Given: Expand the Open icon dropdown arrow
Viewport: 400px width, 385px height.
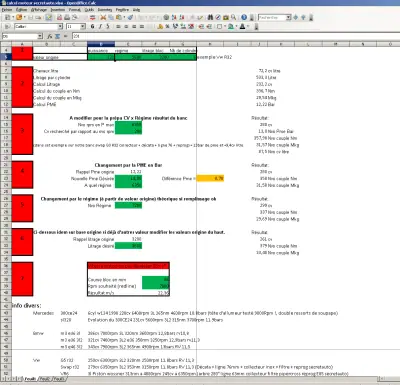Looking at the screenshot, I should (25, 17).
